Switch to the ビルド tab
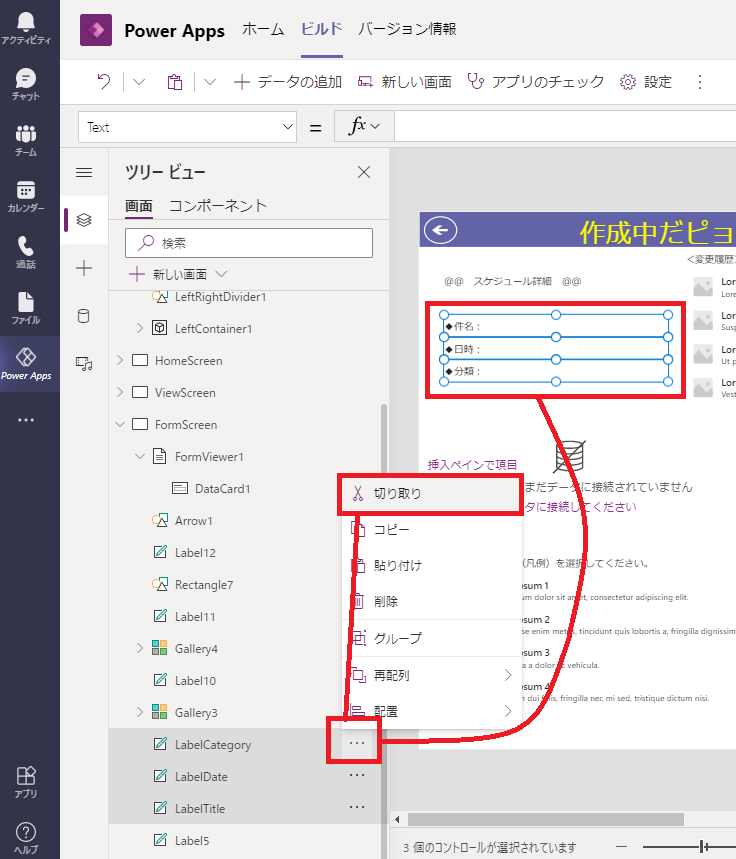The height and width of the screenshot is (859, 736). click(322, 29)
